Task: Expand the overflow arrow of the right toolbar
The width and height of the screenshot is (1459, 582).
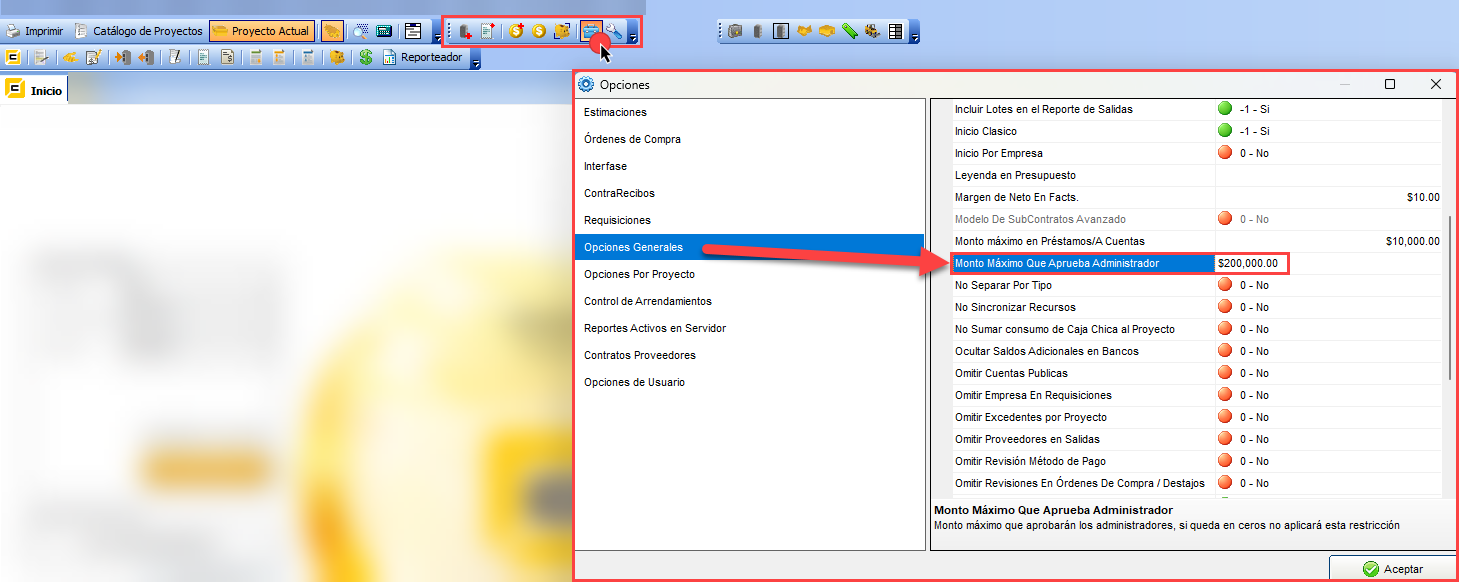Action: tap(914, 35)
